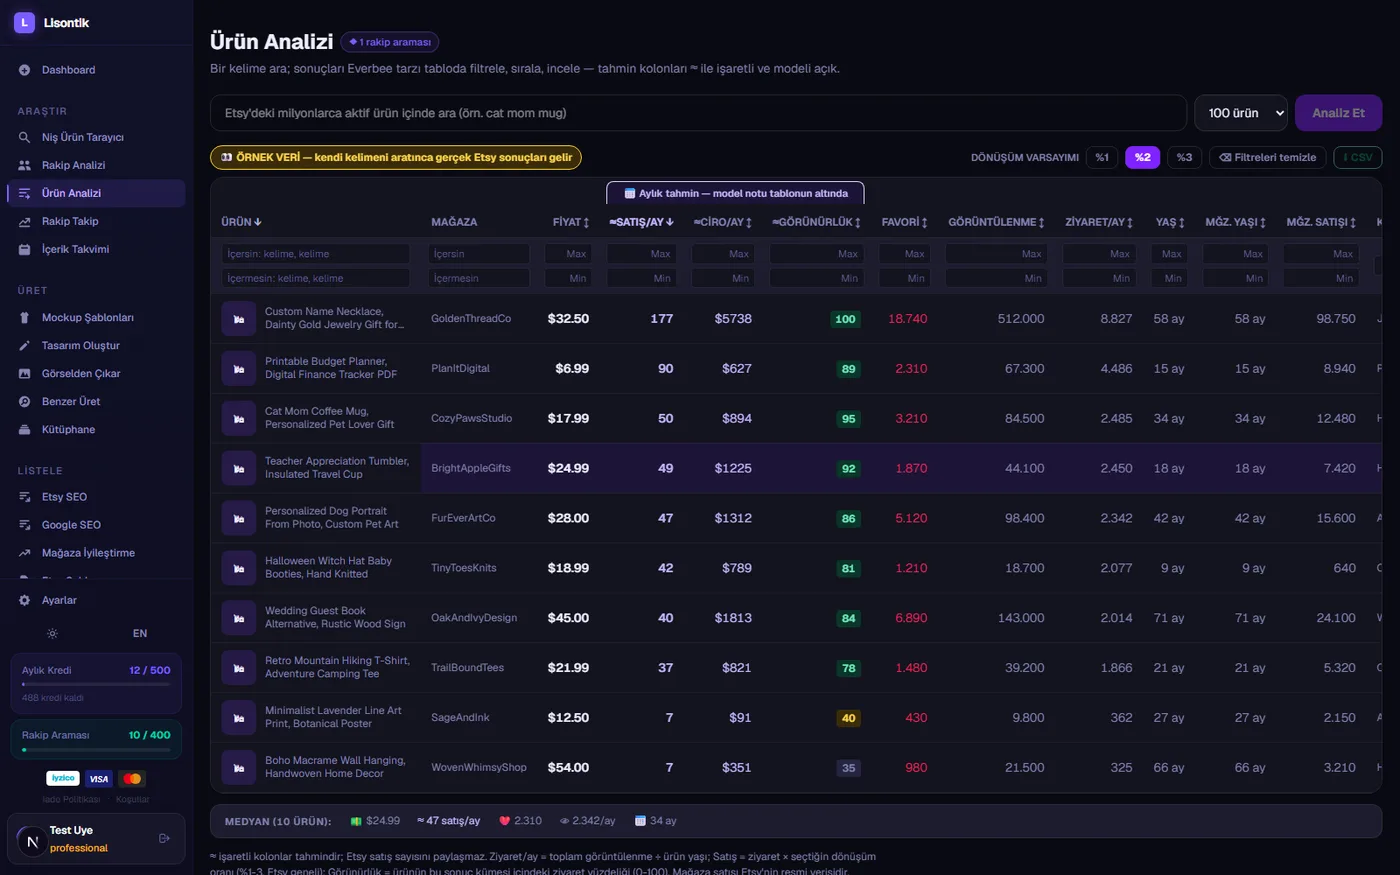This screenshot has width=1400, height=875.
Task: Sort table by ≈CİRO/AY column
Action: point(725,222)
